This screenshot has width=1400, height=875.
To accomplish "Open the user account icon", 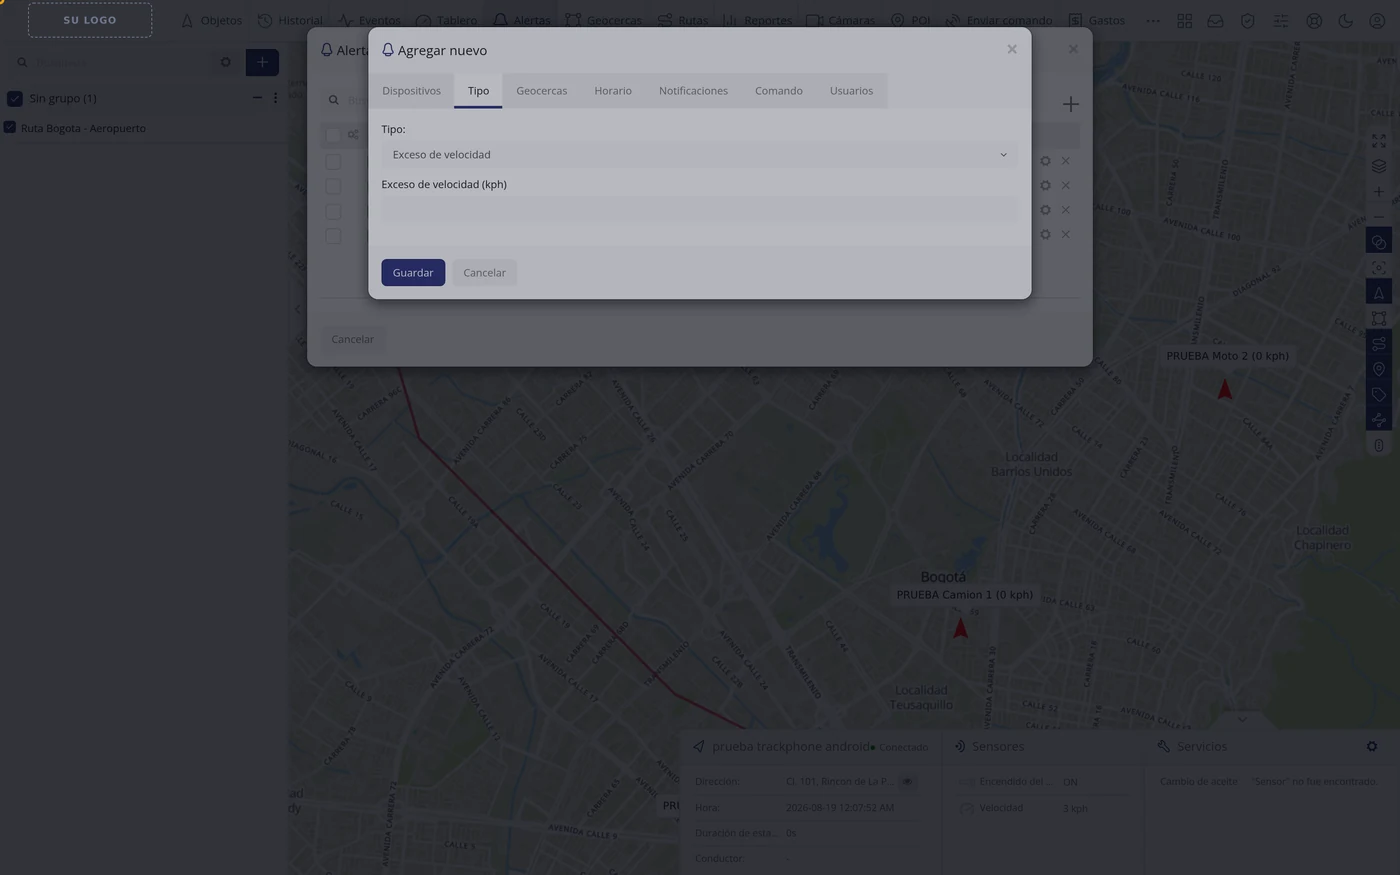I will click(1377, 20).
